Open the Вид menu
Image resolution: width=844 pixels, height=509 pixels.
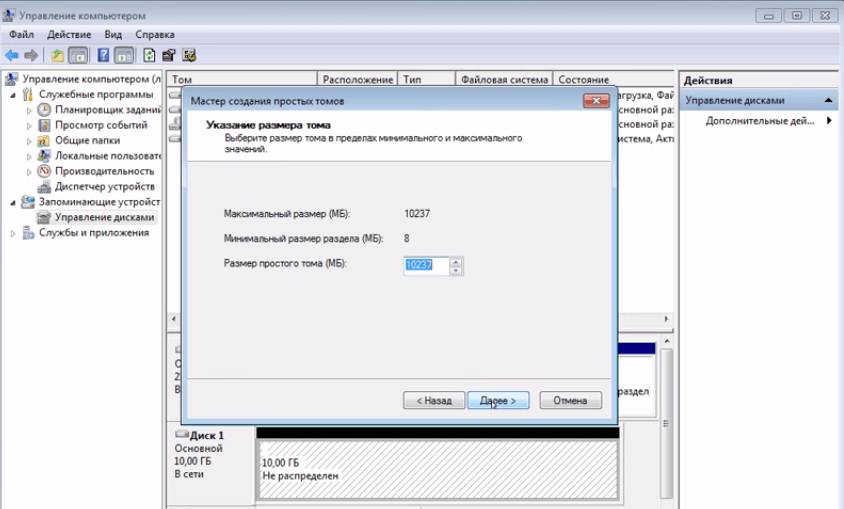[113, 34]
